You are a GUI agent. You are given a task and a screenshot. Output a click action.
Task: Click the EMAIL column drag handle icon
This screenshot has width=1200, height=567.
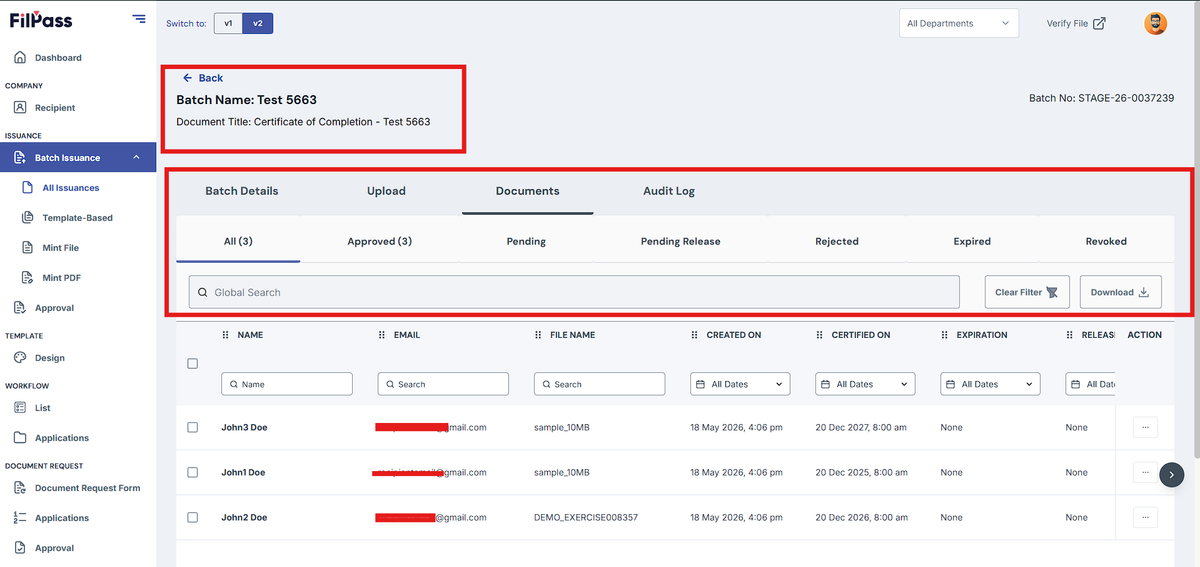coord(382,335)
